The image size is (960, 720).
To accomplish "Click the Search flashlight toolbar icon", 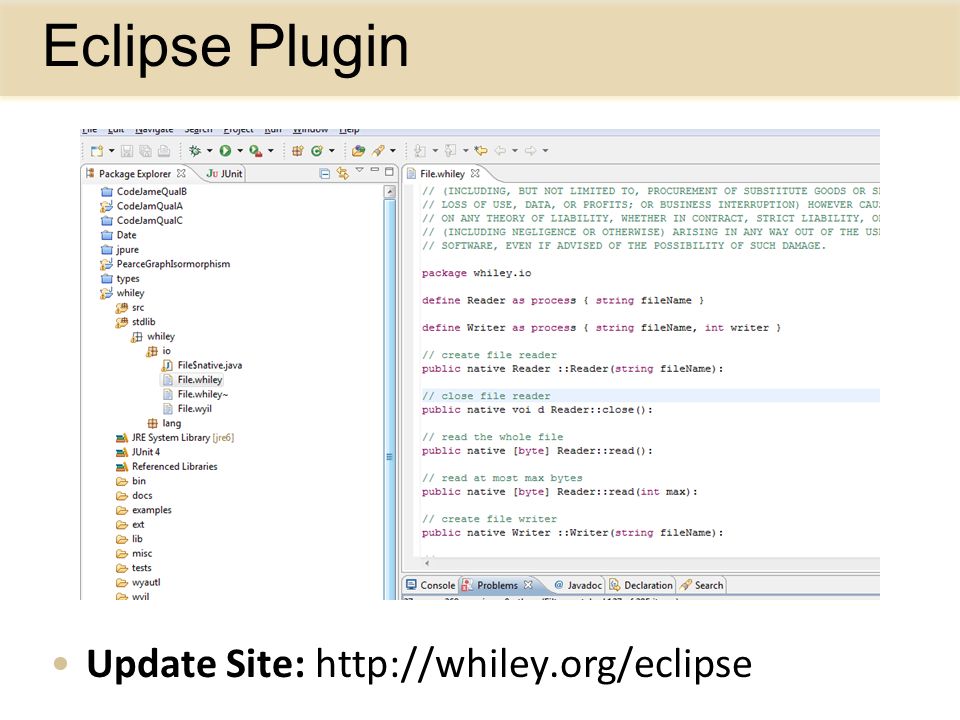I will (x=378, y=151).
